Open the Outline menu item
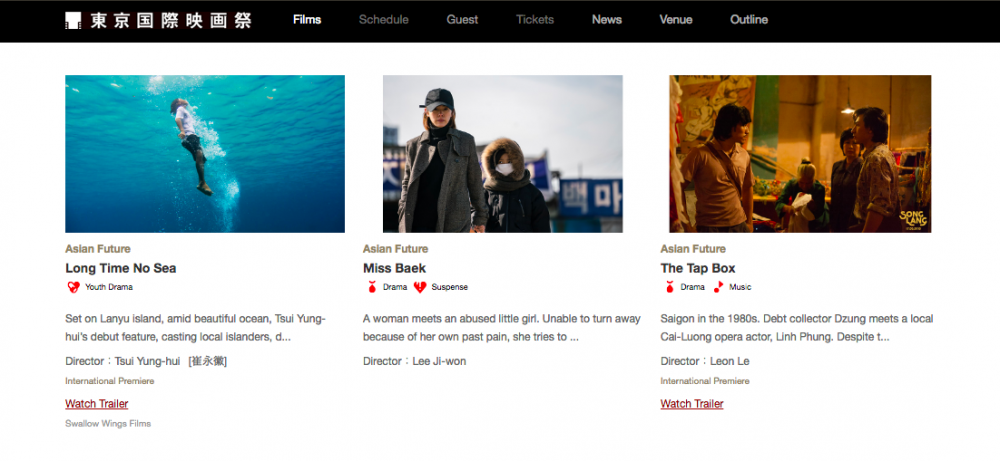Image resolution: width=1000 pixels, height=461 pixels. click(x=749, y=20)
